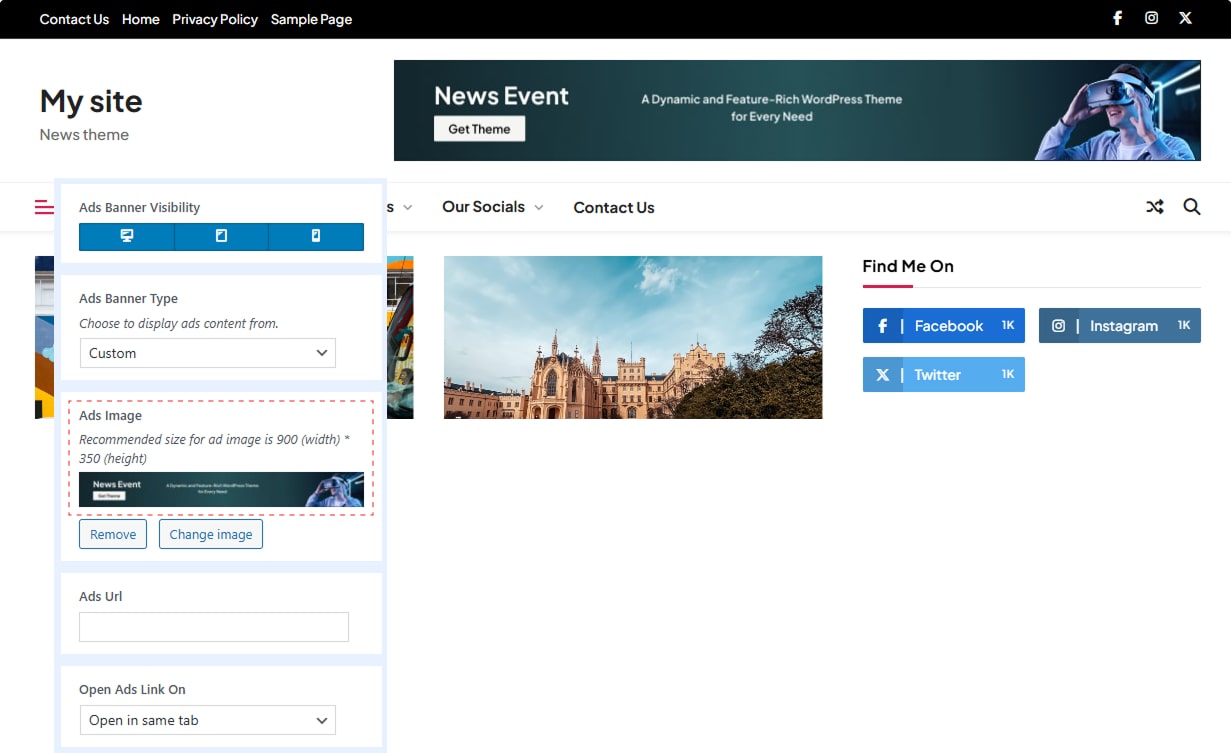The width and height of the screenshot is (1231, 753).
Task: Select the Ads Image preview thumbnail
Action: click(x=221, y=490)
